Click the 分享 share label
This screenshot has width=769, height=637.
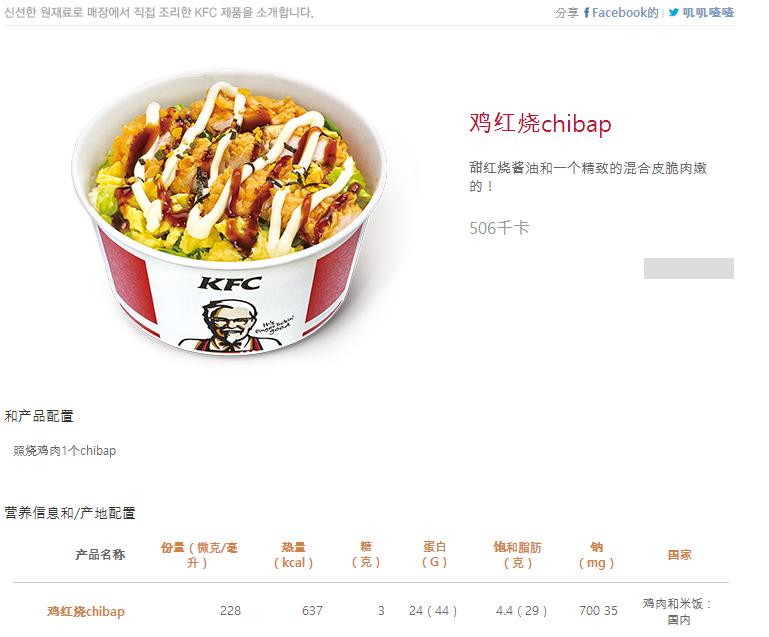coord(566,13)
